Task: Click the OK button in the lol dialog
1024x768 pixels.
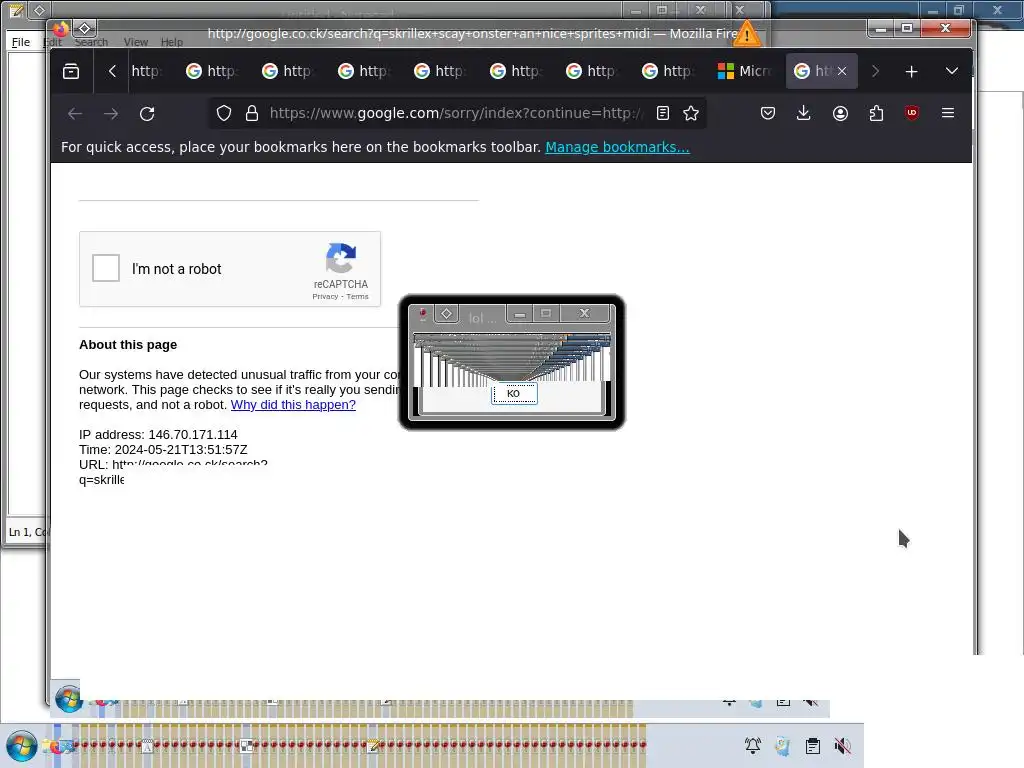Action: coord(514,394)
